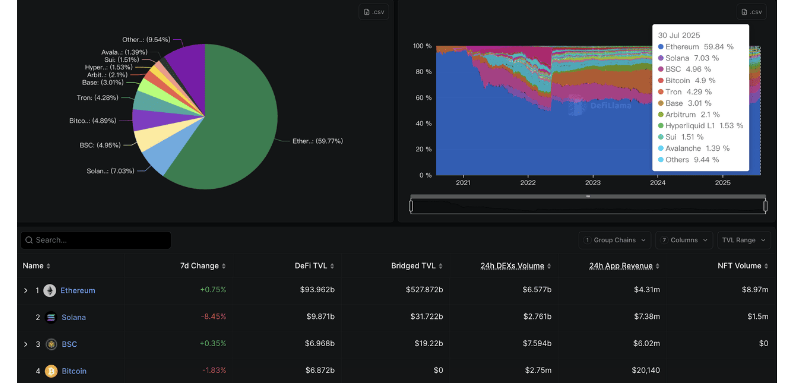Click left handle of chart range slider
Viewport: 802px width, 392px height.
point(411,206)
